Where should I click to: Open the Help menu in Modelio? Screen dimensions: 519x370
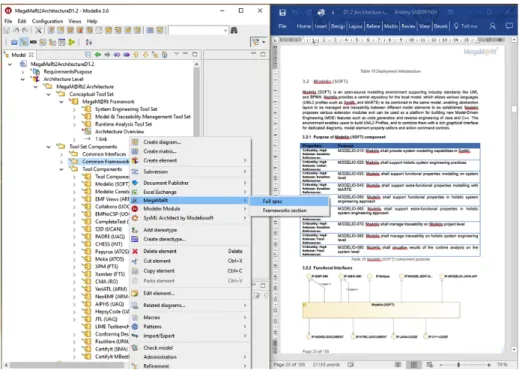pyautogui.click(x=92, y=21)
